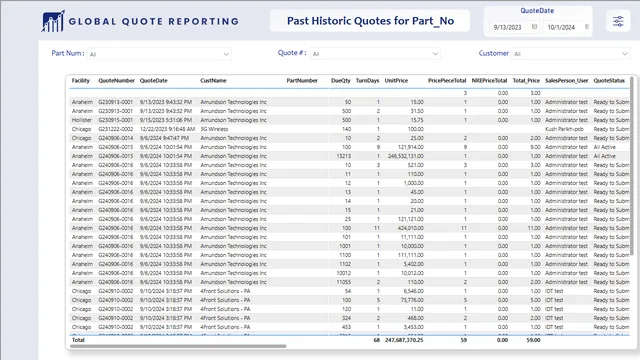This screenshot has width=640, height=360.
Task: Expand the Part Num dropdown
Action: coord(226,54)
